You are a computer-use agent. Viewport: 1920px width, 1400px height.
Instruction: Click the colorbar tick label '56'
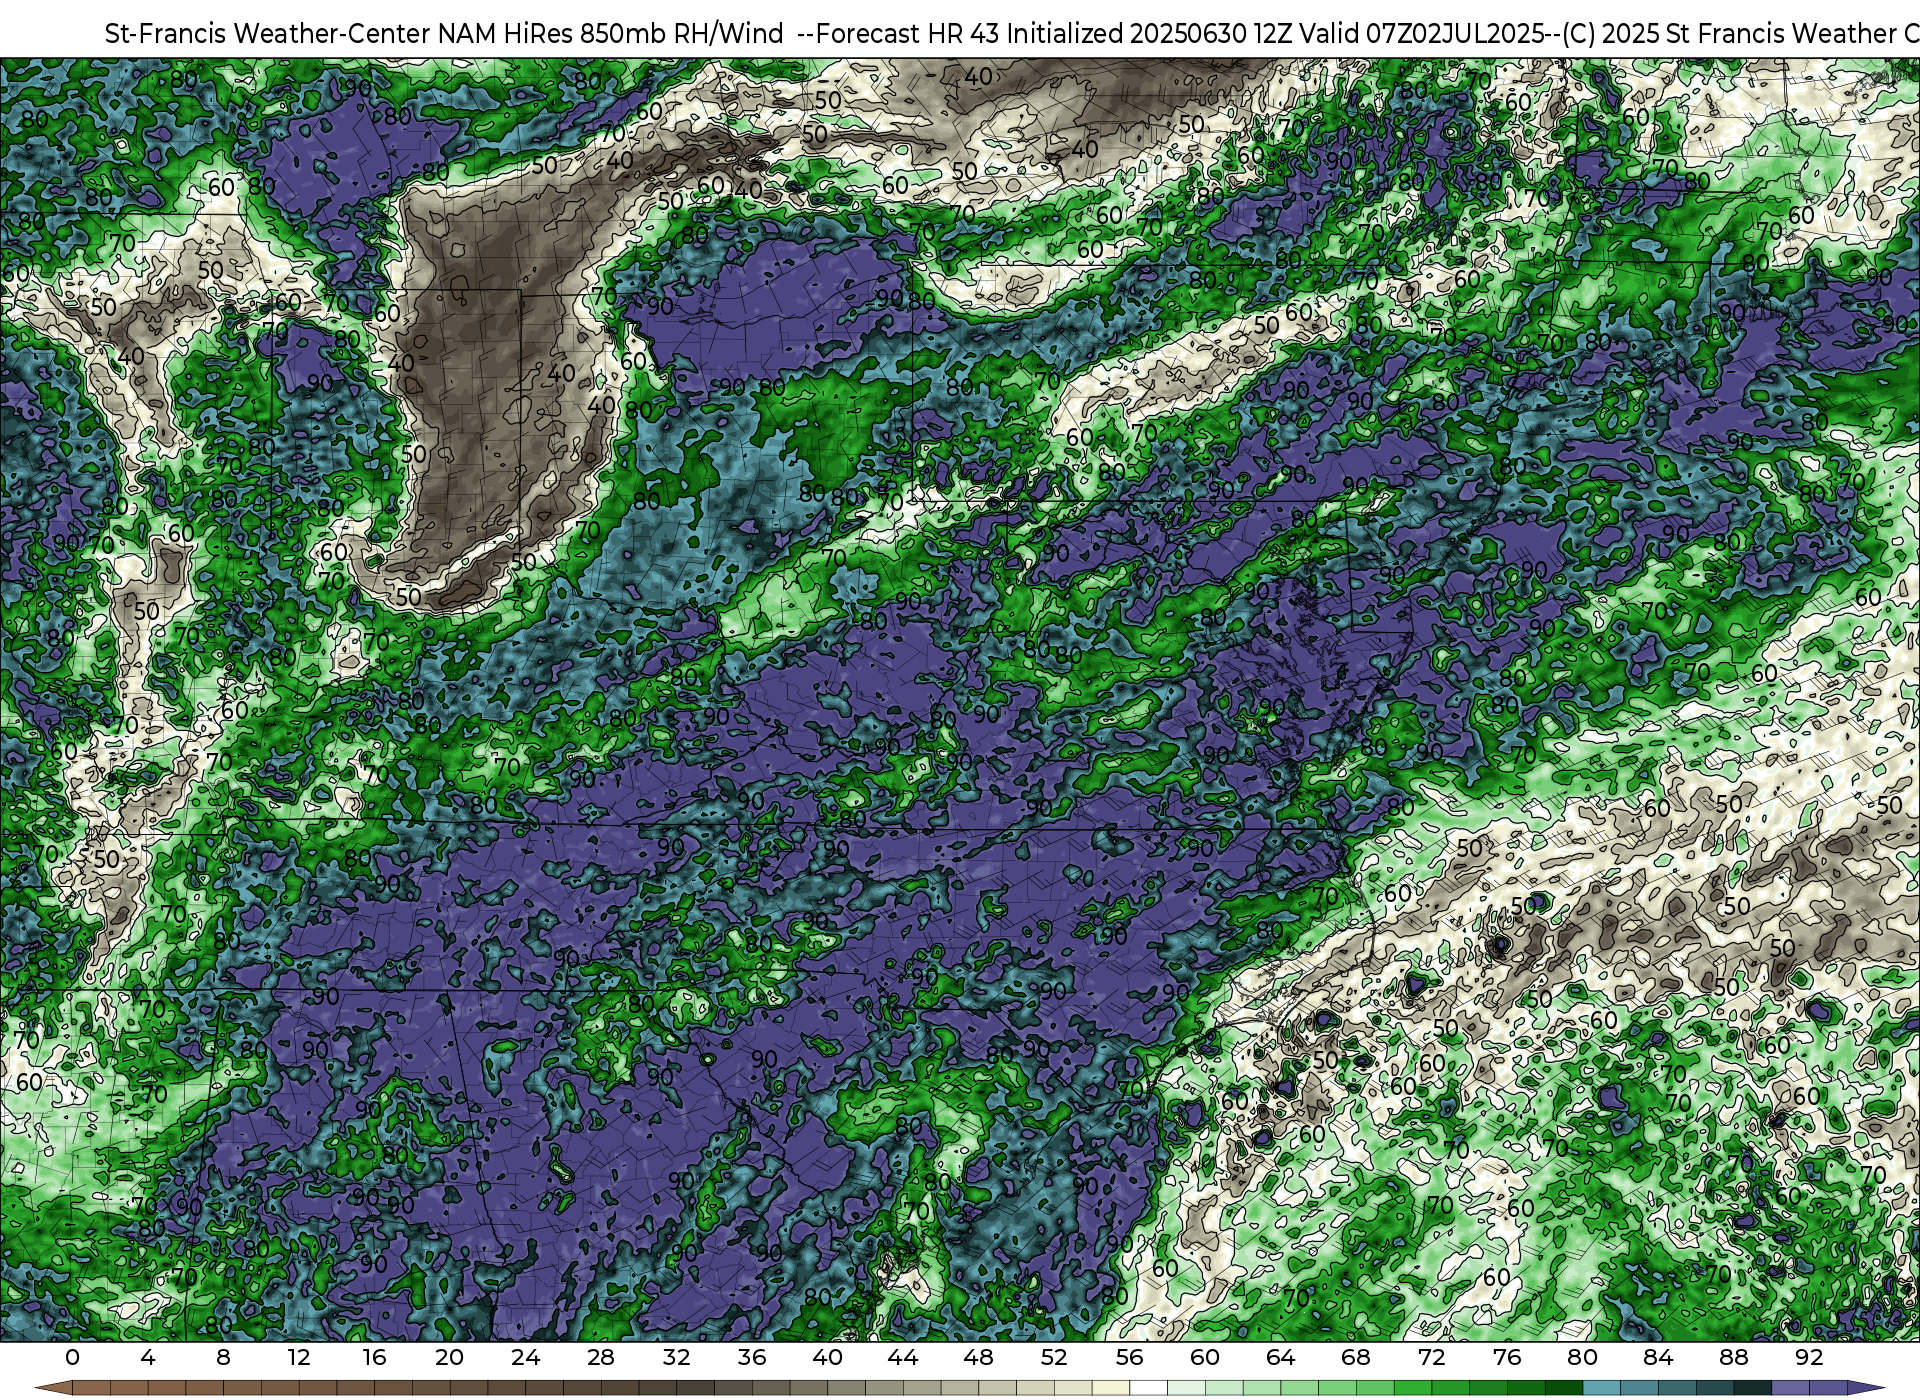[1130, 1357]
